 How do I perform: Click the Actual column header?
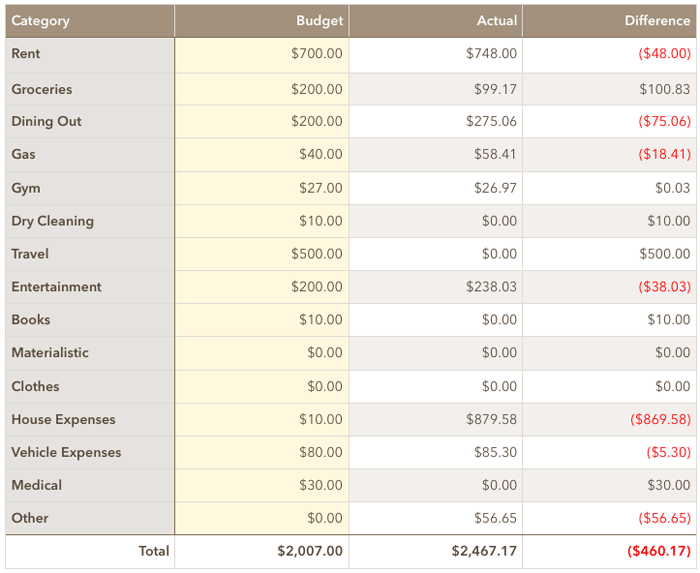click(x=436, y=21)
